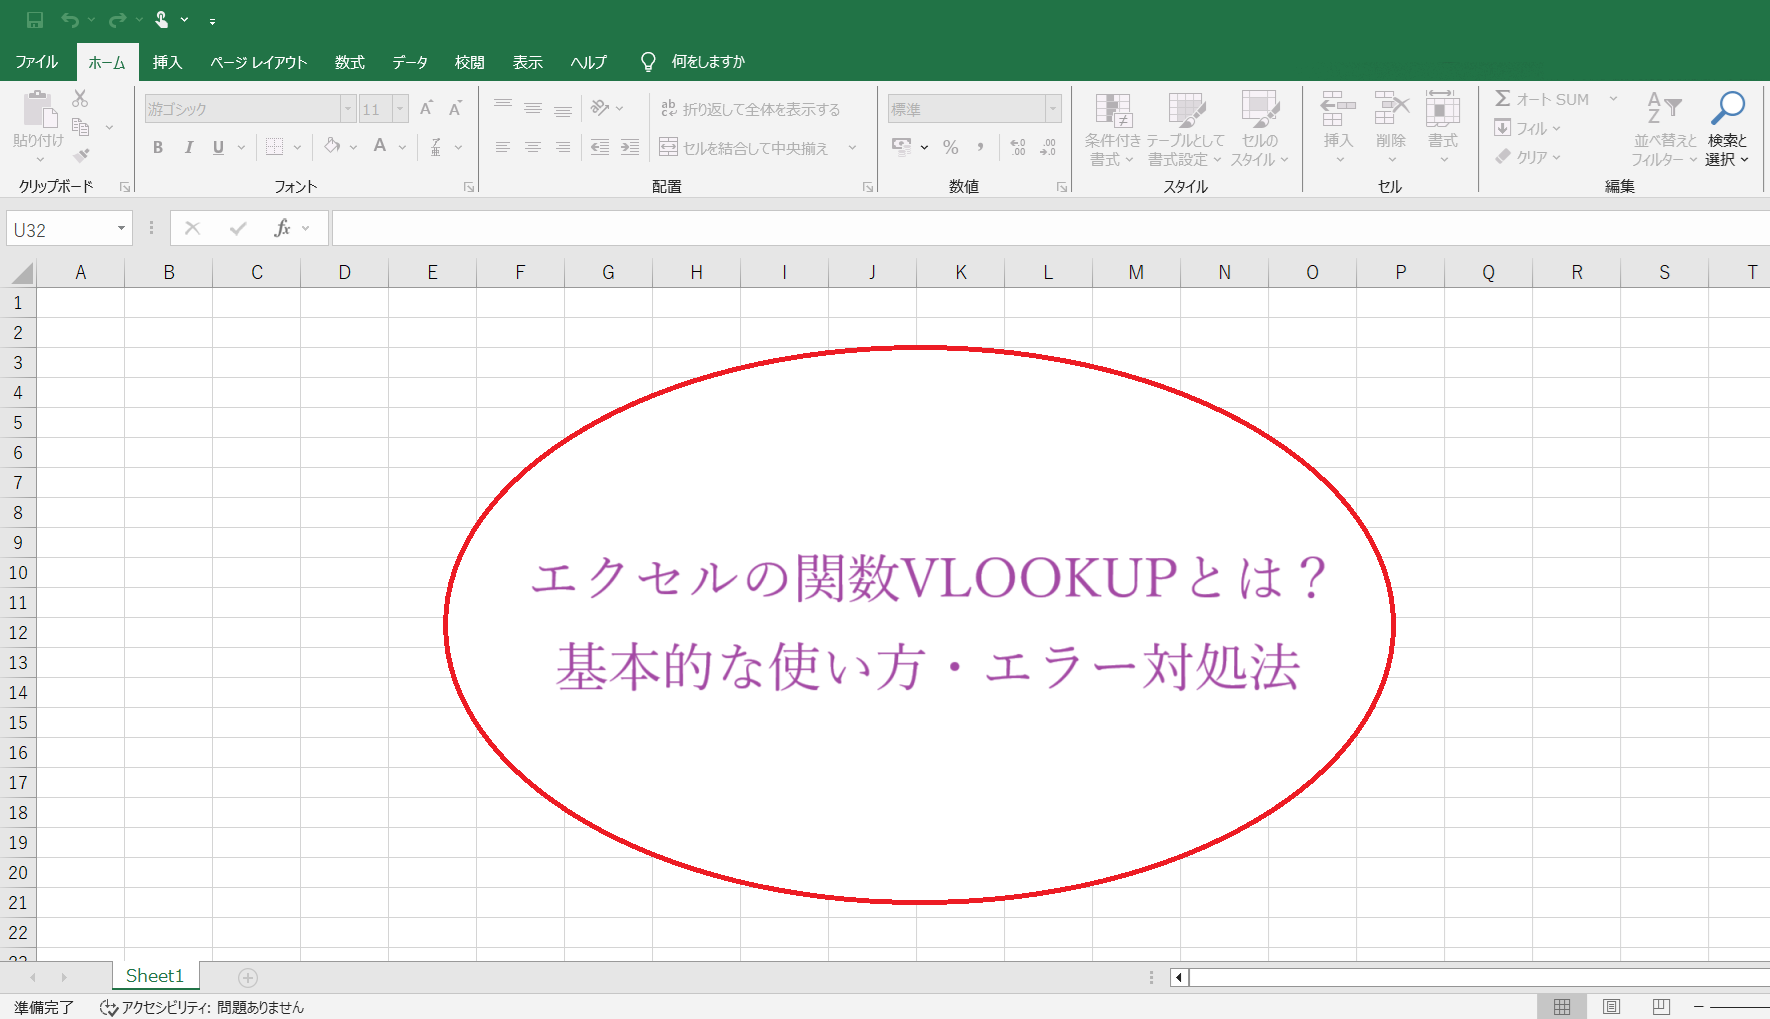Click the Save icon in quick access toolbar

click(x=35, y=19)
